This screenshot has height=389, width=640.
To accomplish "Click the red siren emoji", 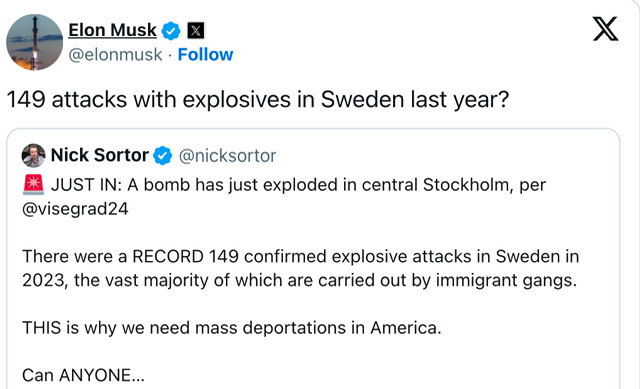I will [33, 184].
